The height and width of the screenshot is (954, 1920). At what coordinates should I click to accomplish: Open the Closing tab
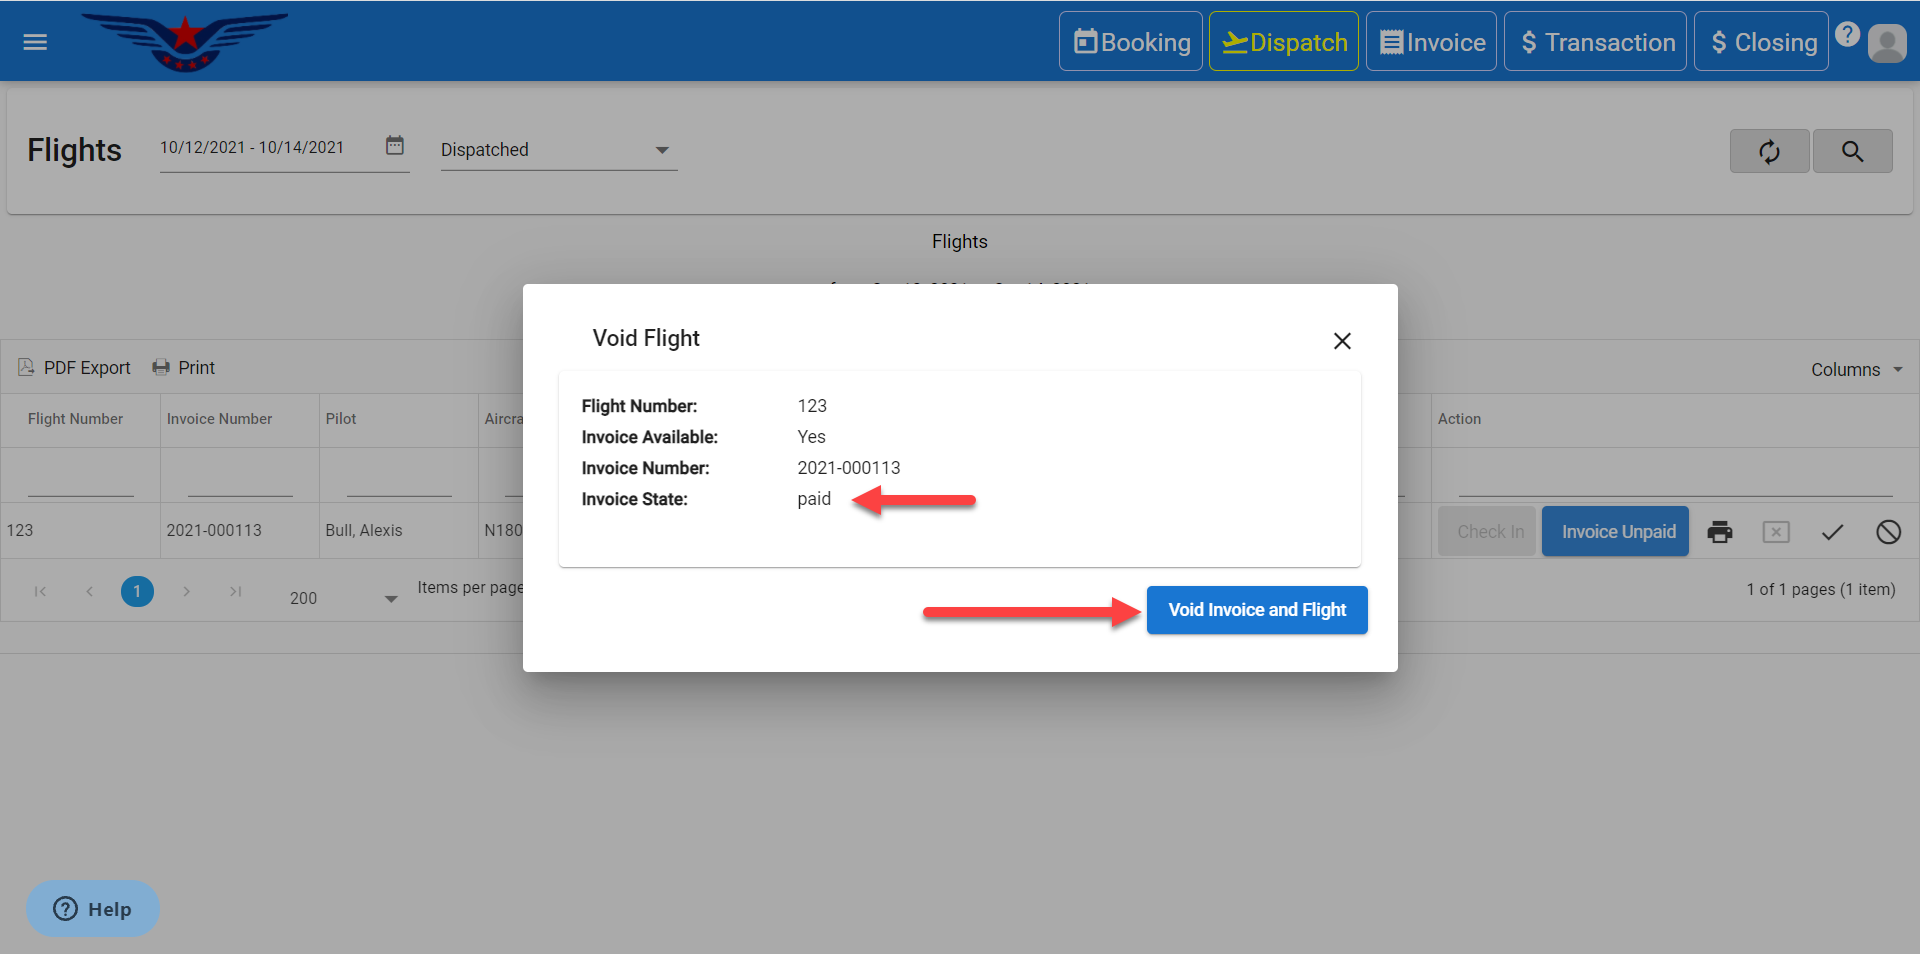[x=1762, y=42]
